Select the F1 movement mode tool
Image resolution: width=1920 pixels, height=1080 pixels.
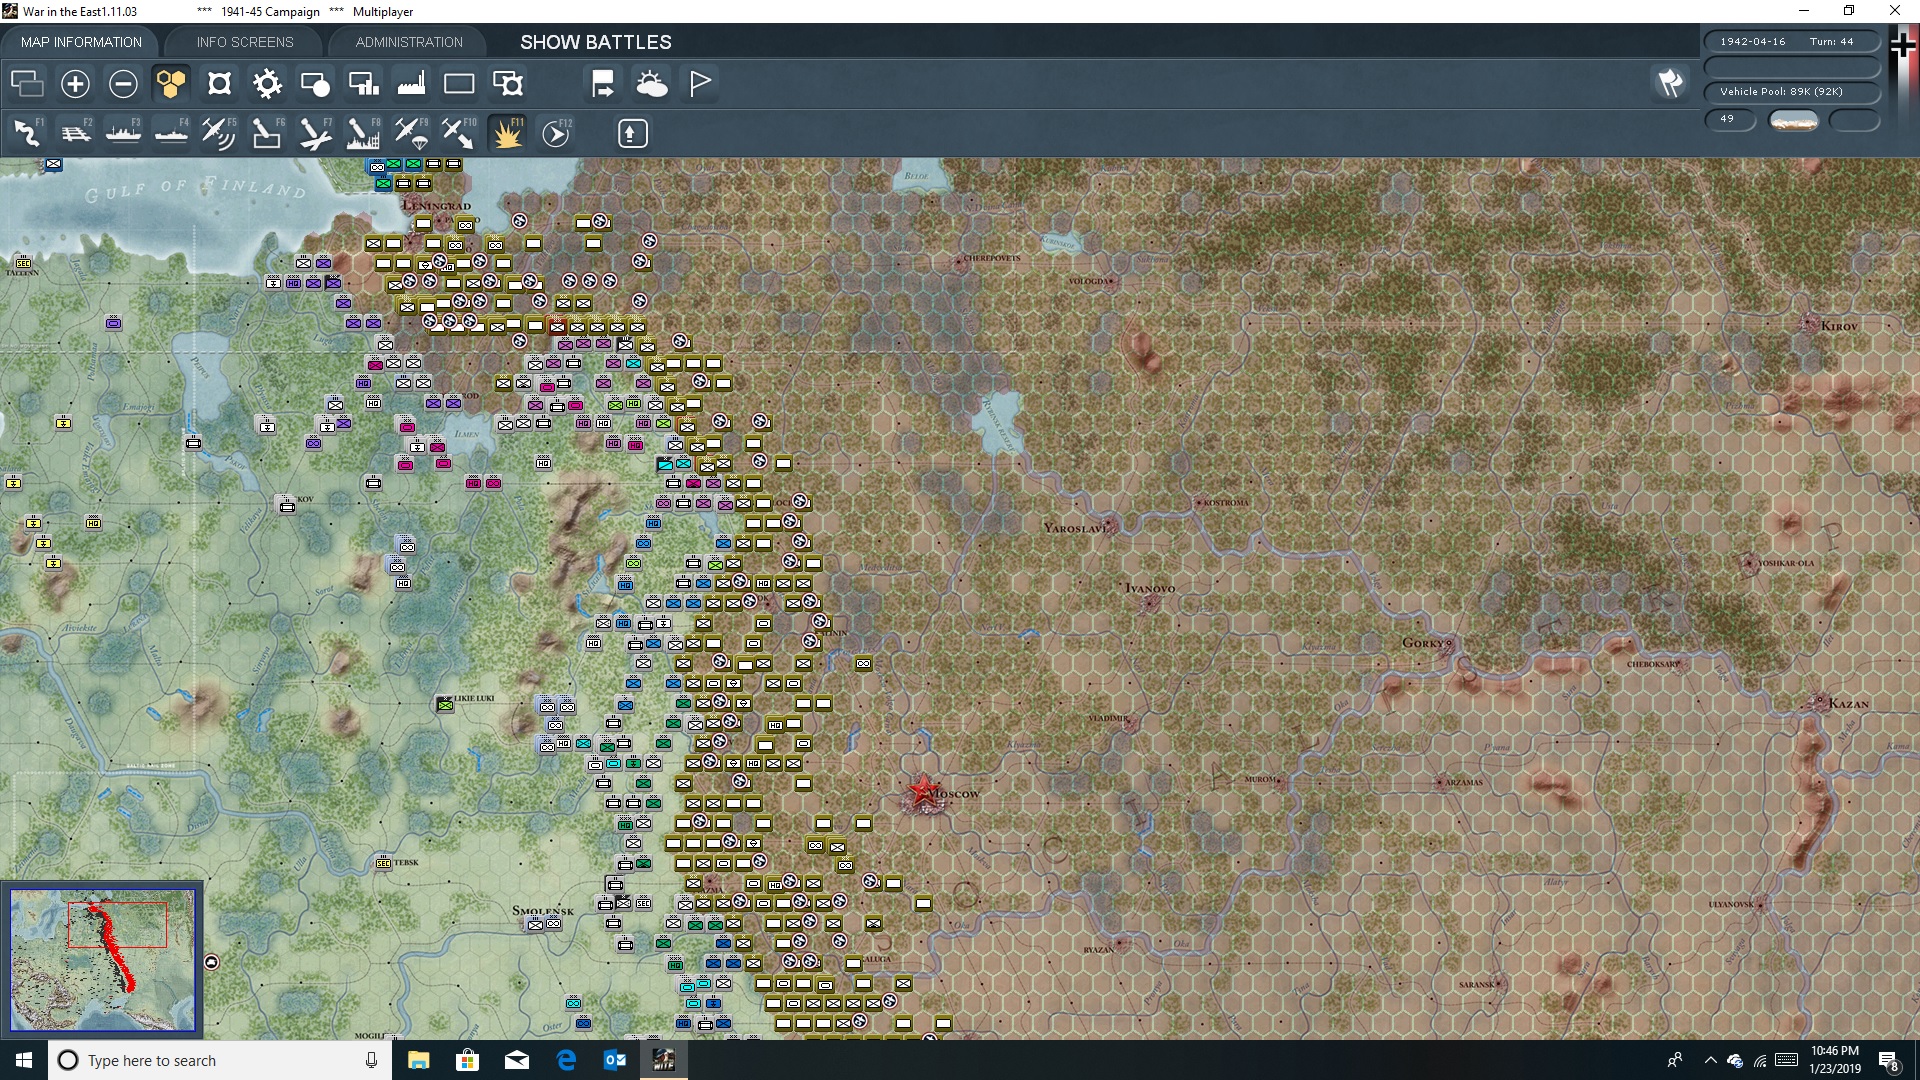[28, 131]
